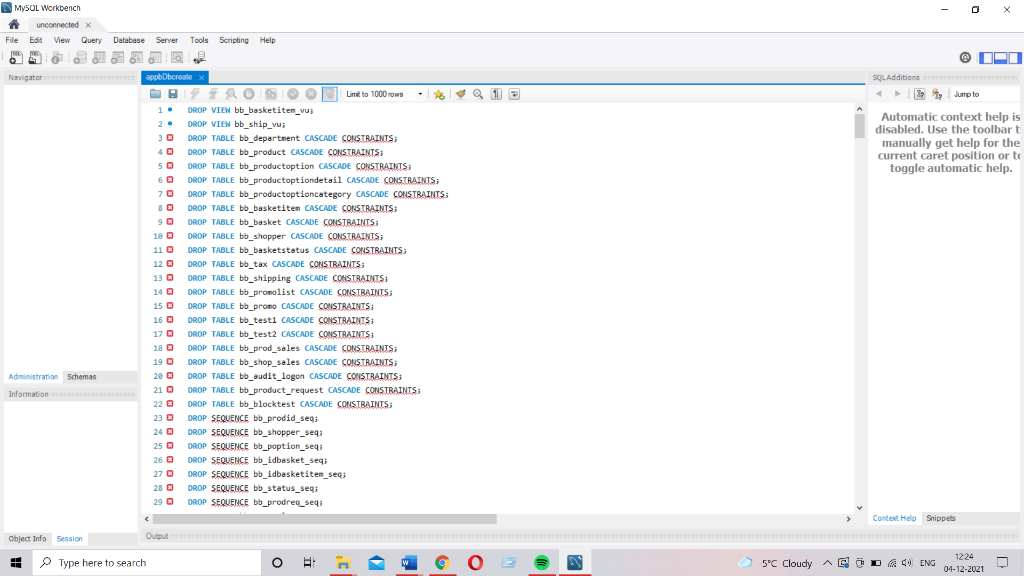This screenshot has width=1024, height=576.
Task: Toggle bottom output panel visibility
Action: pyautogui.click(x=1000, y=57)
